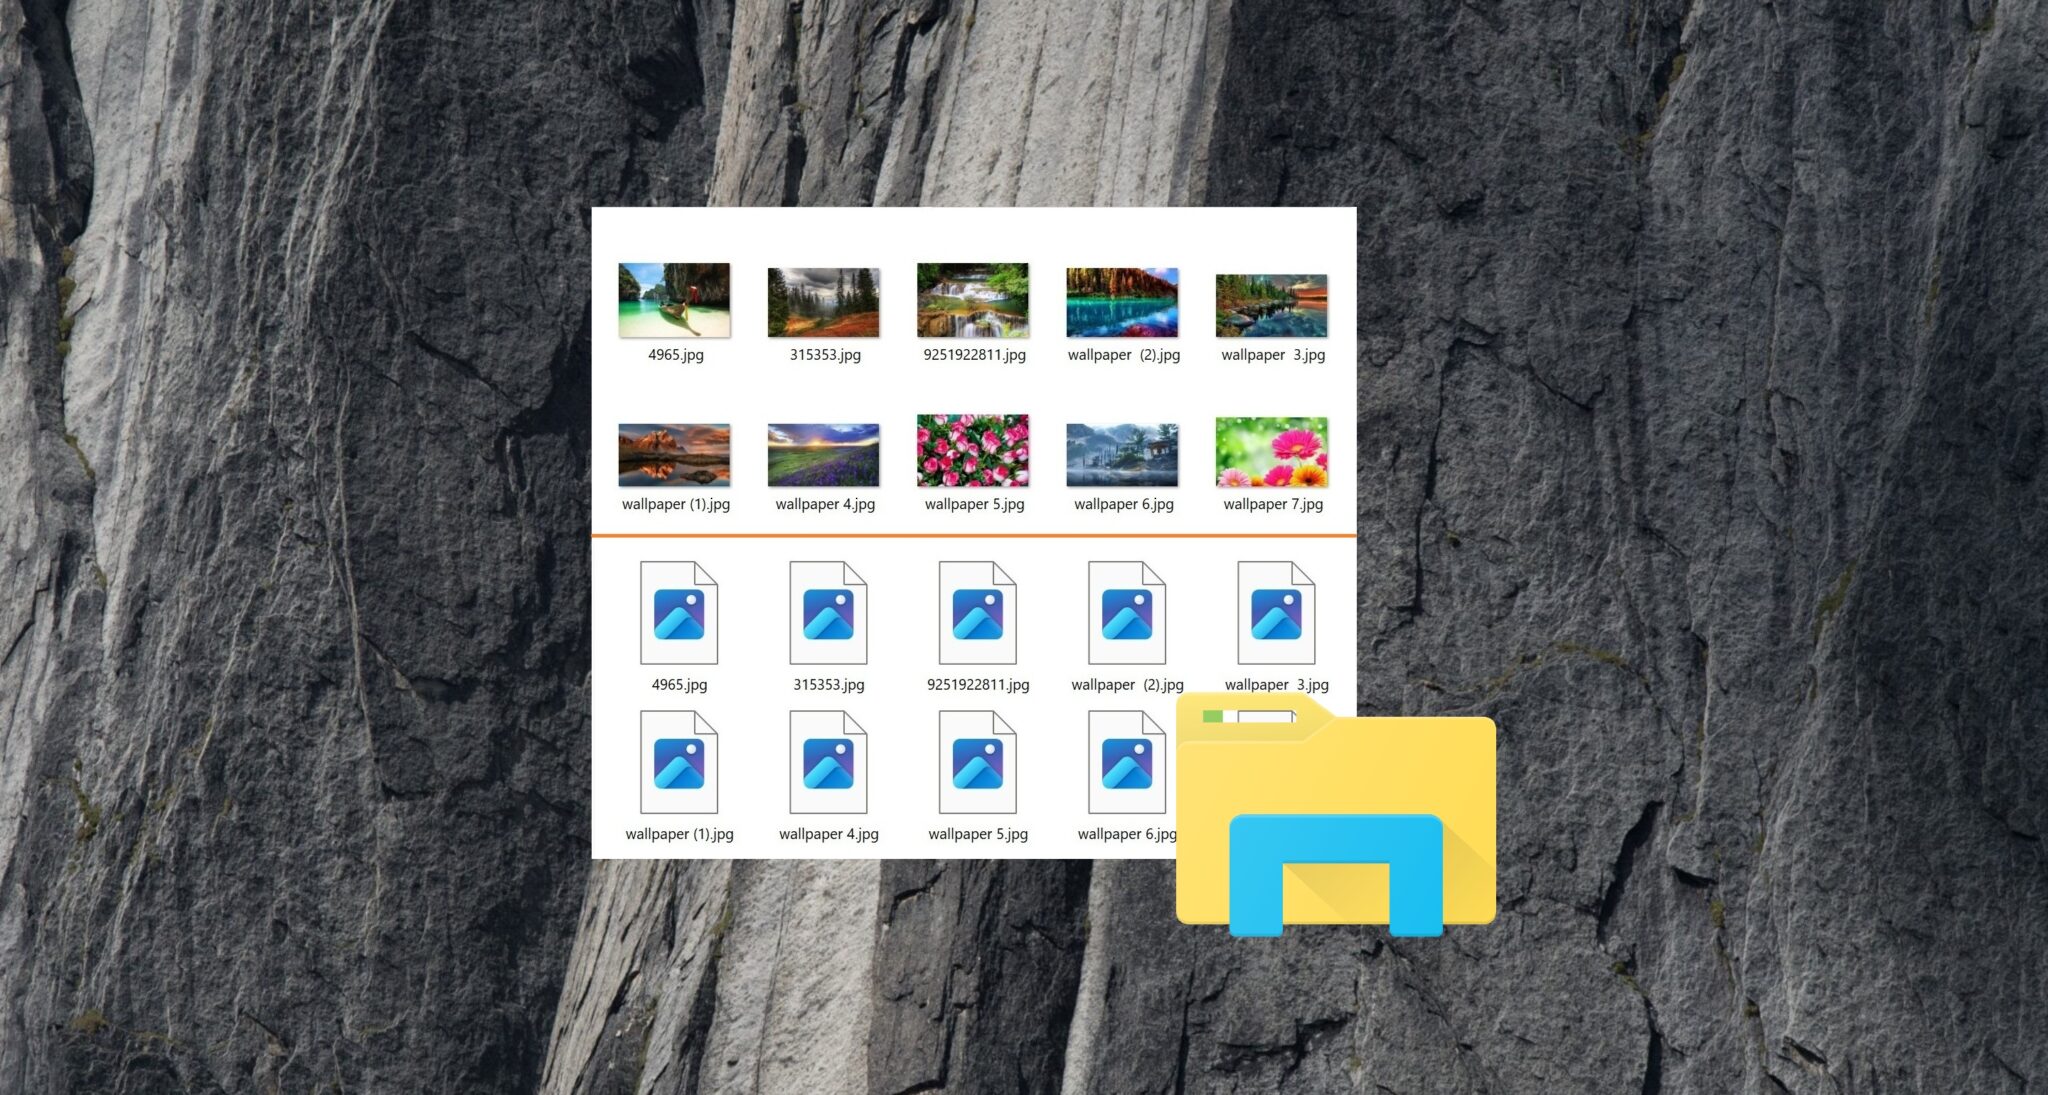2048x1095 pixels.
Task: Click generic icon of wallpaper (2).jpg
Action: tap(1127, 613)
